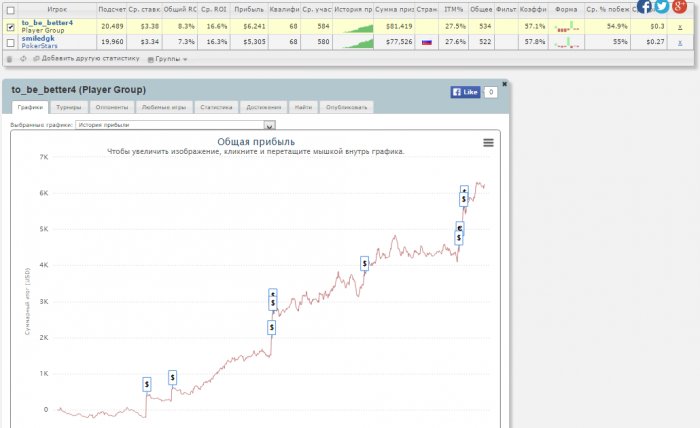Switch to the Турниры tab
Viewport: 700px width, 428px height.
[x=69, y=107]
